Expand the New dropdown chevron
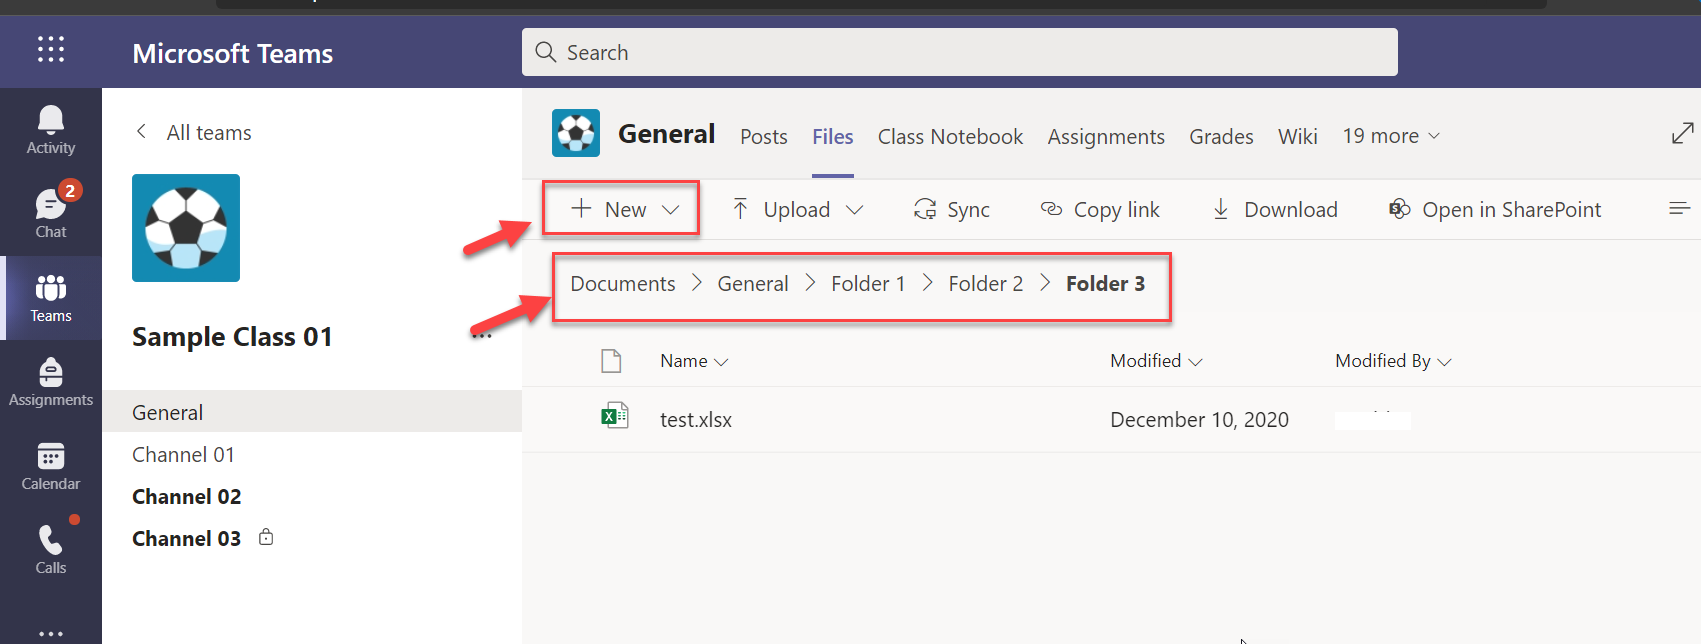Screen dimensions: 1701x644 click(x=671, y=209)
